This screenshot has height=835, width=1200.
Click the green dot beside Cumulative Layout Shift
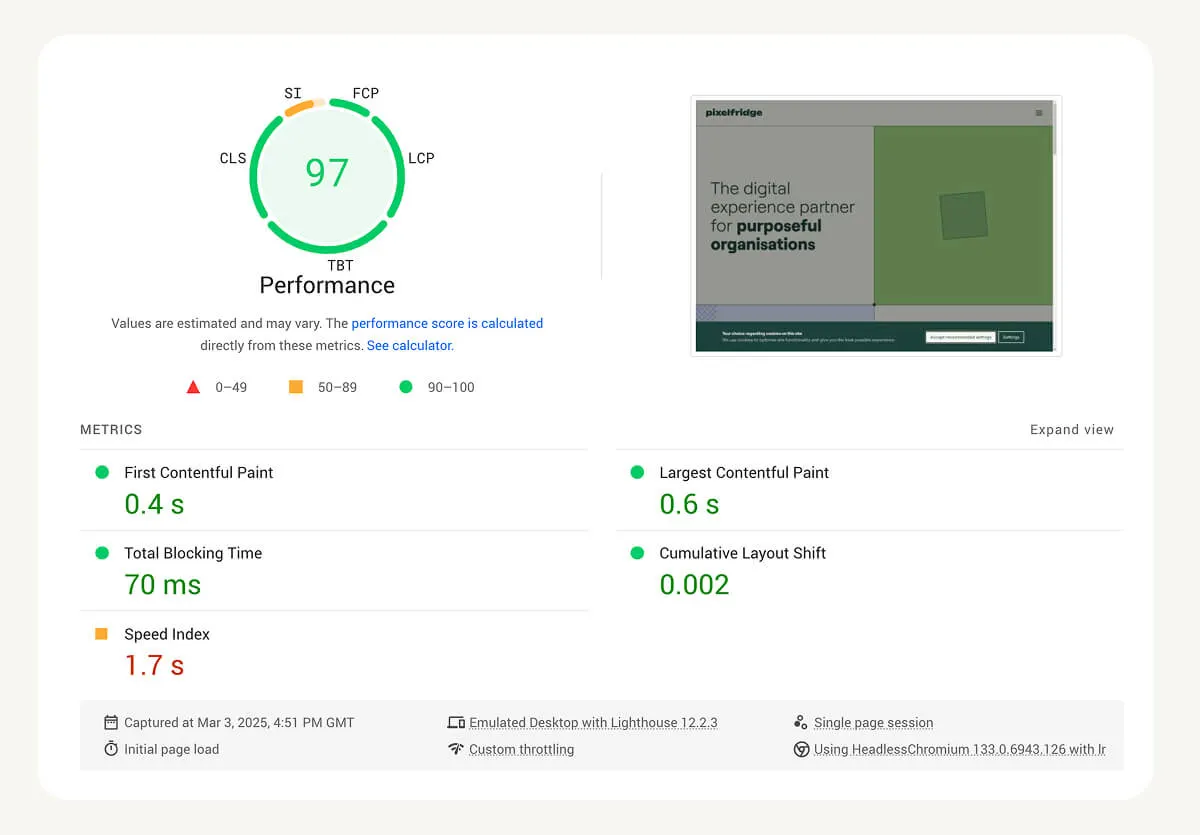coord(637,553)
